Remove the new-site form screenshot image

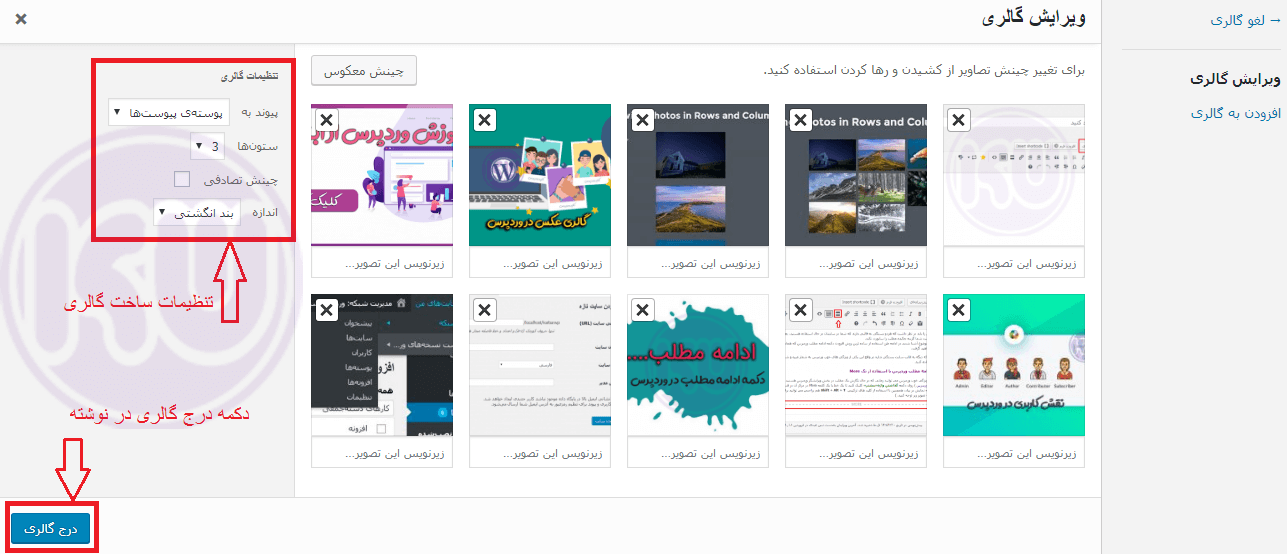484,310
